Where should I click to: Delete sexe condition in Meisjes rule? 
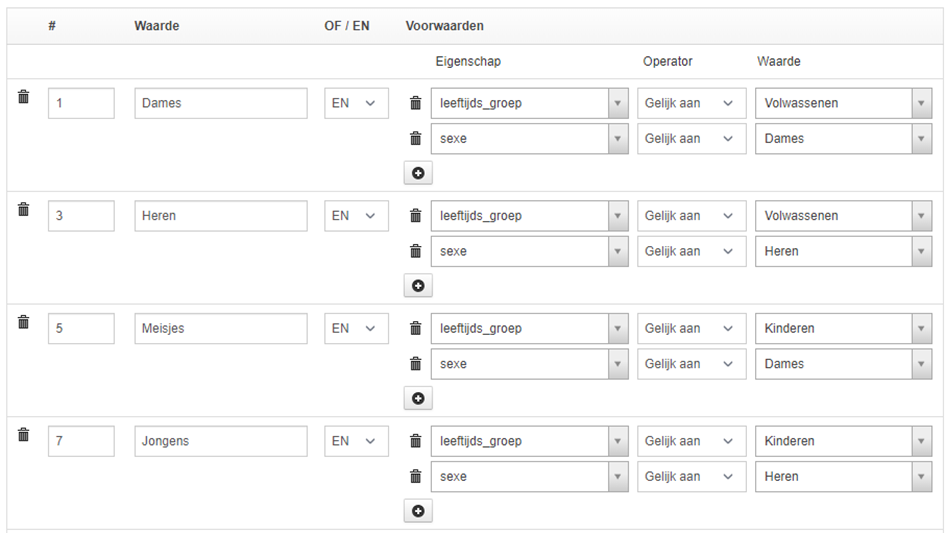(416, 364)
